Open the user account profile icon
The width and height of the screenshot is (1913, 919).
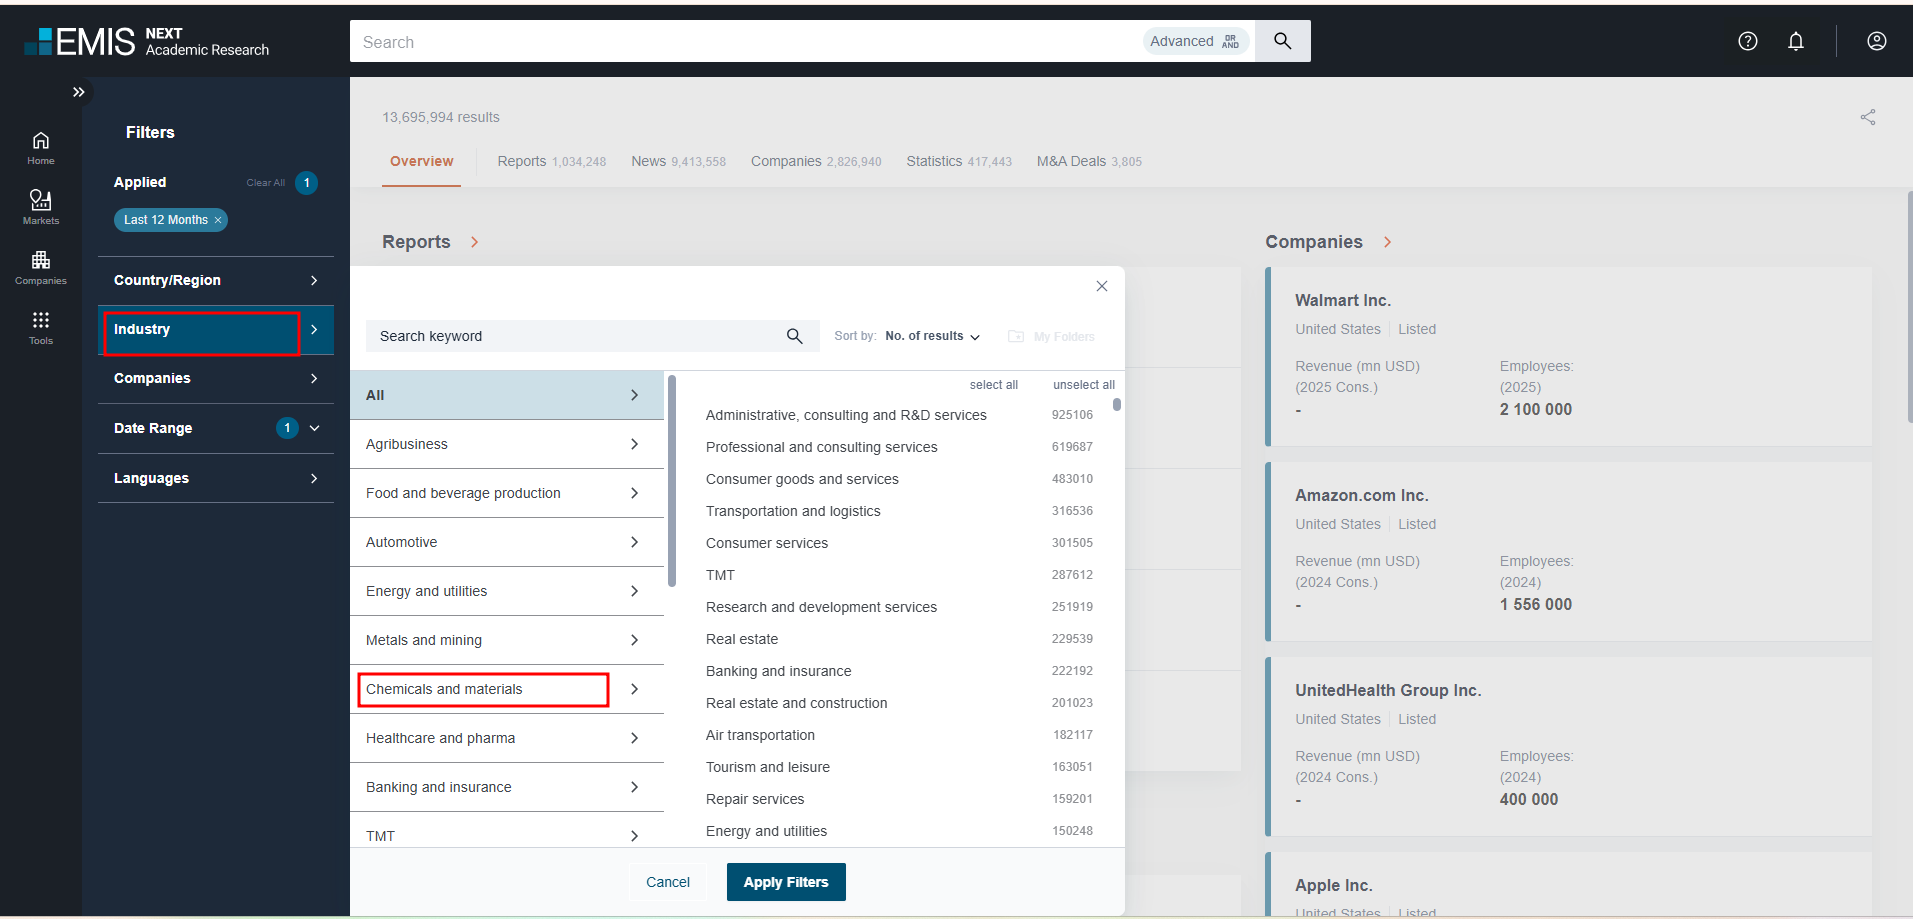click(x=1876, y=41)
